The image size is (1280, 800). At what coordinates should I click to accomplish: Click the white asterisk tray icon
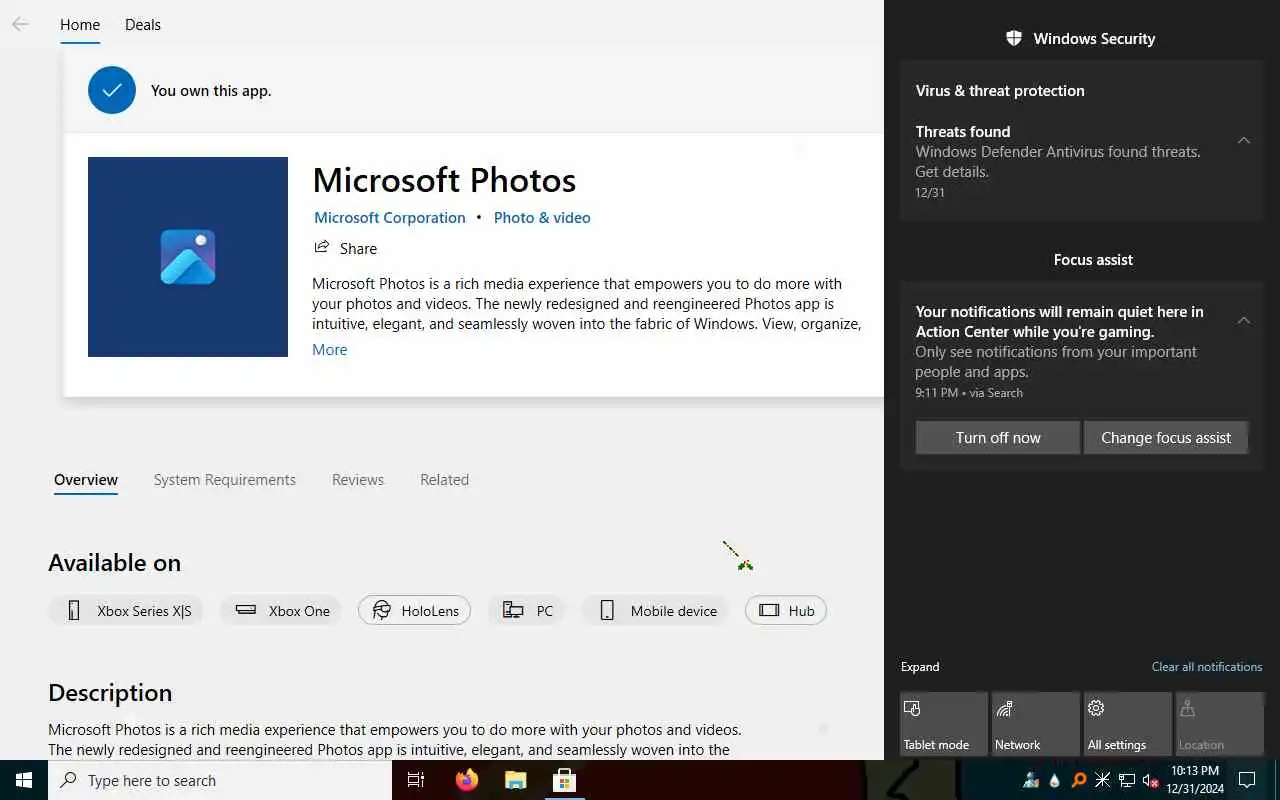pos(1103,780)
